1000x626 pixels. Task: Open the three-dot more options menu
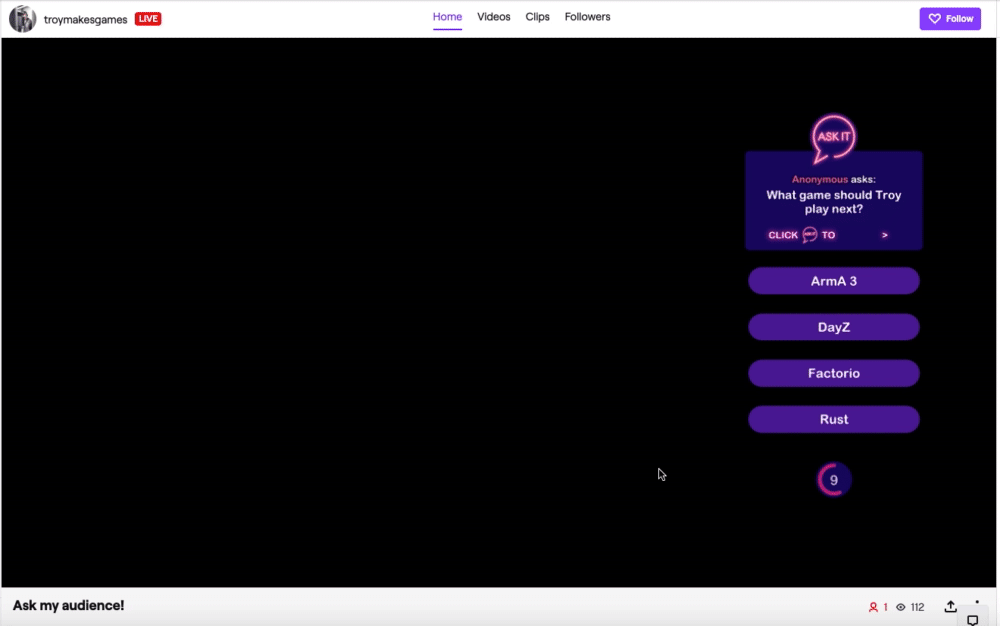[x=977, y=602]
